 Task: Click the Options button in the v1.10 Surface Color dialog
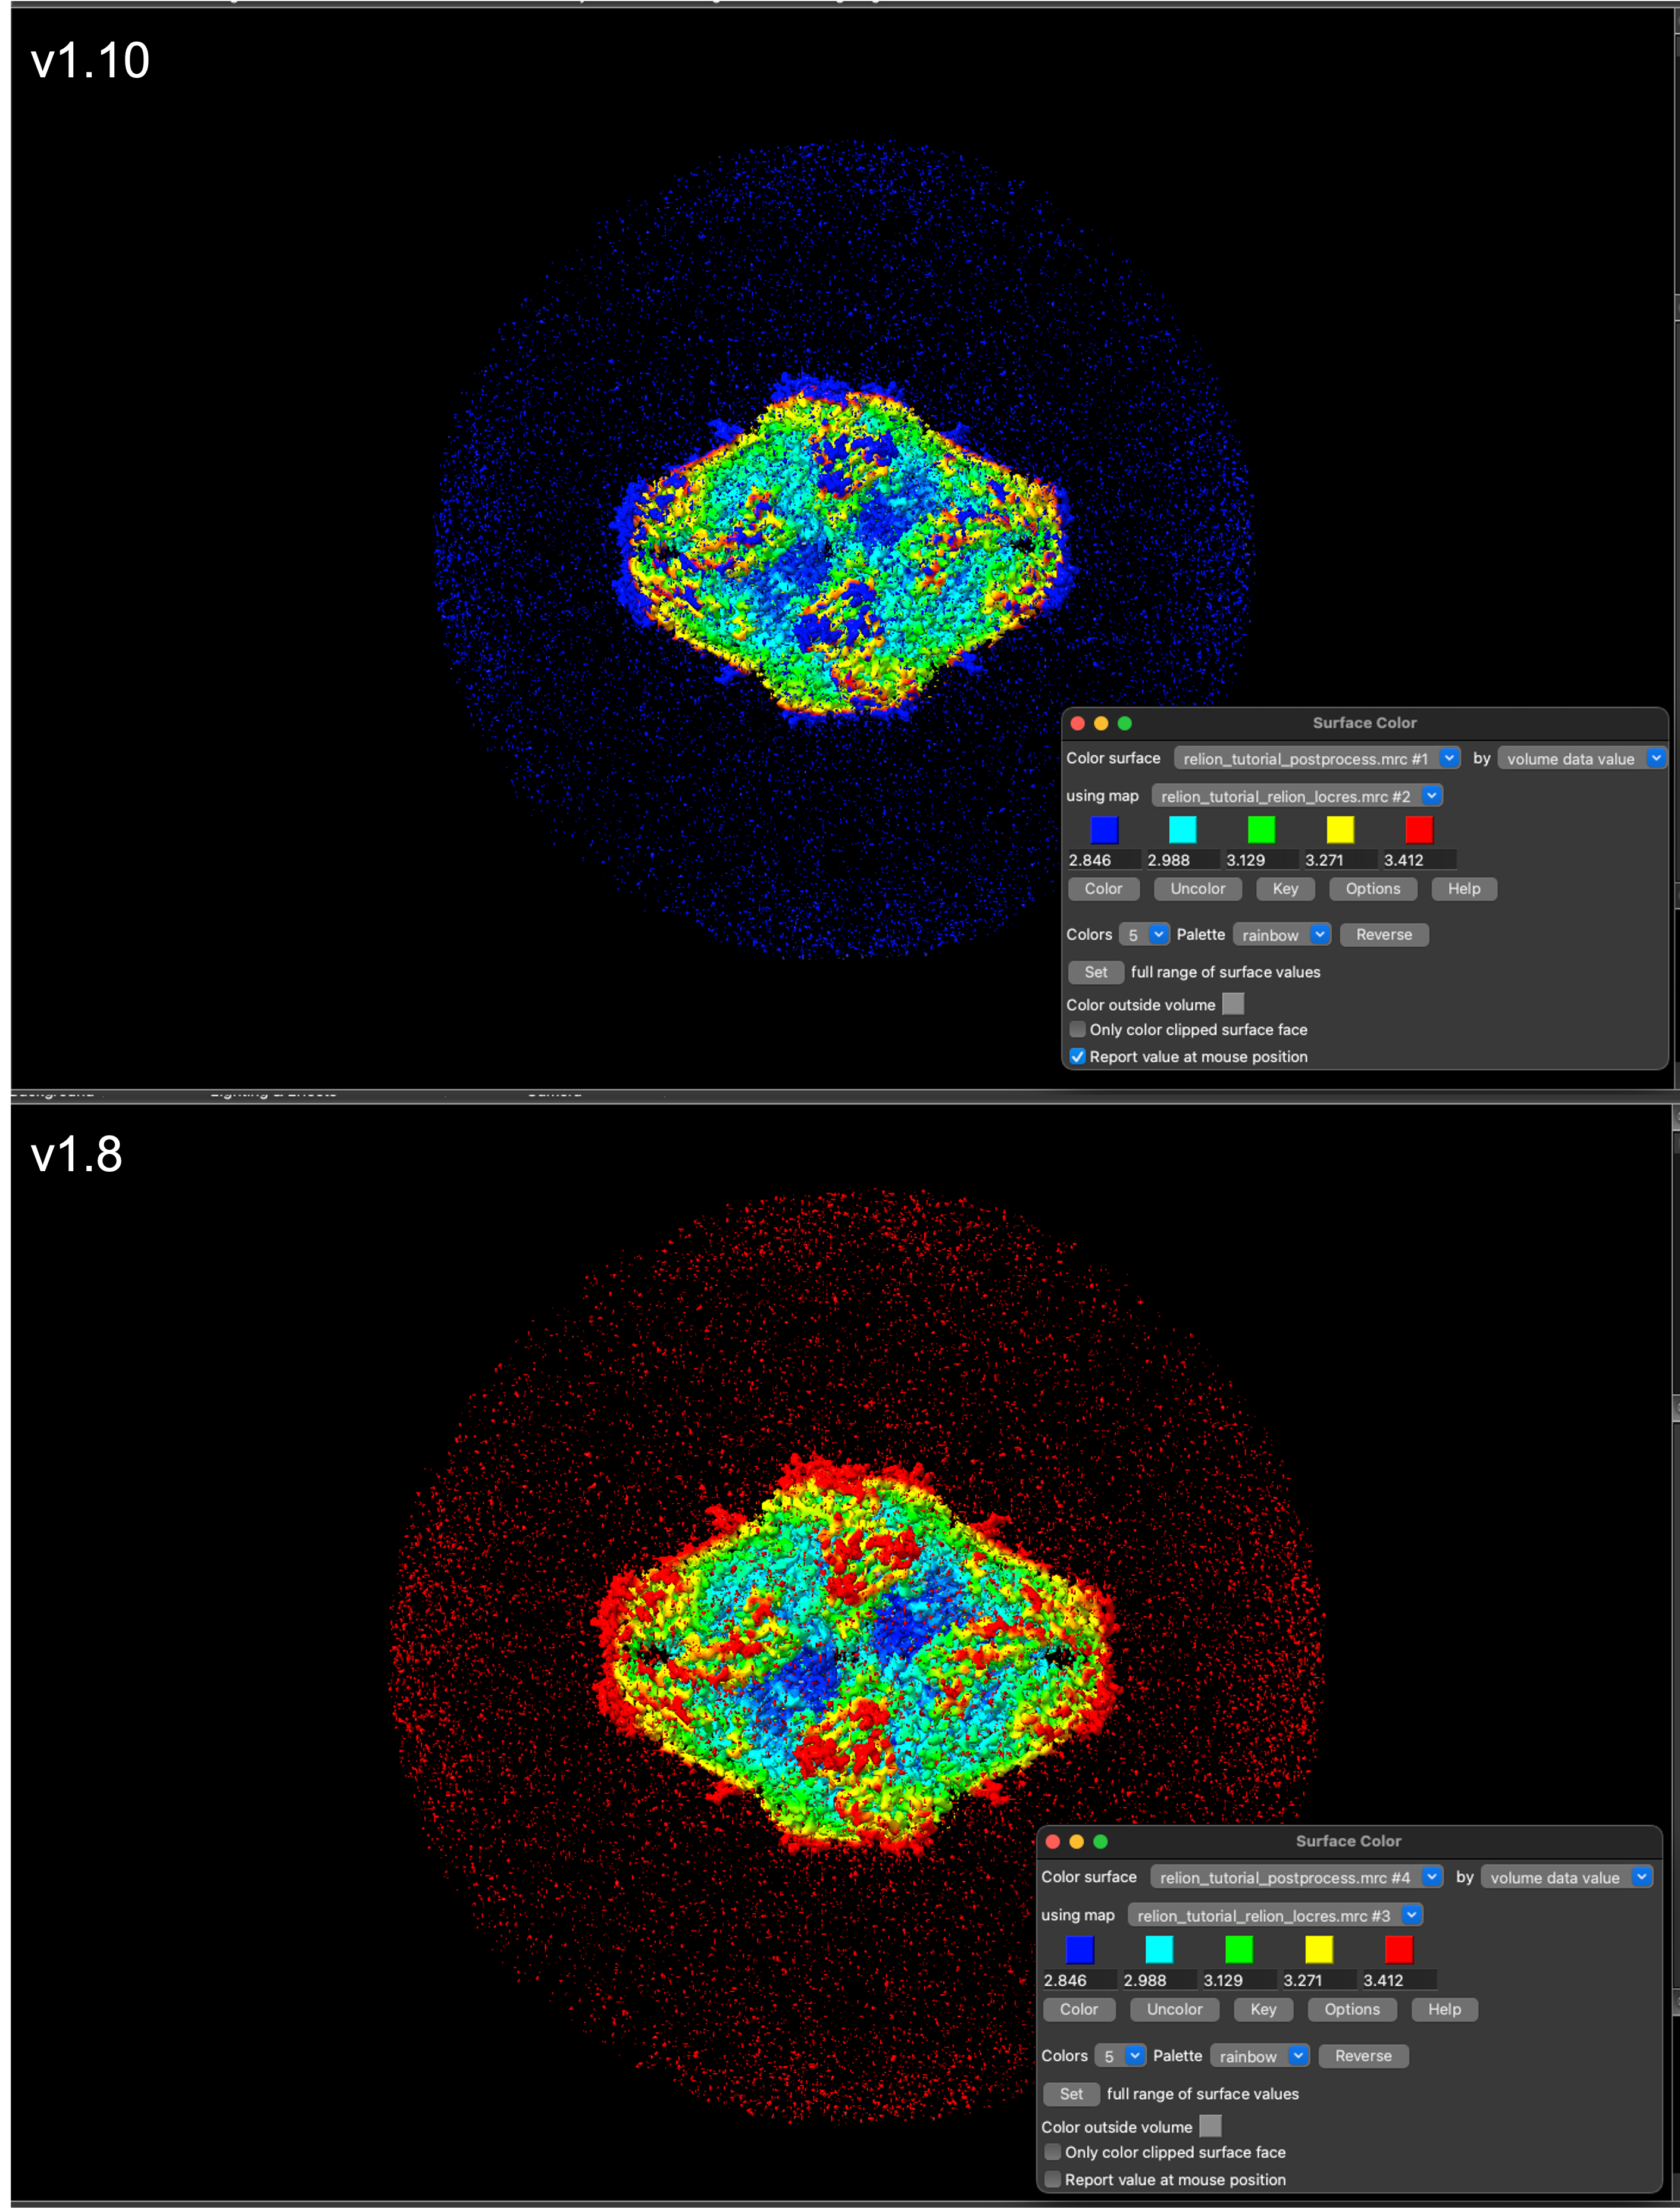click(1372, 888)
